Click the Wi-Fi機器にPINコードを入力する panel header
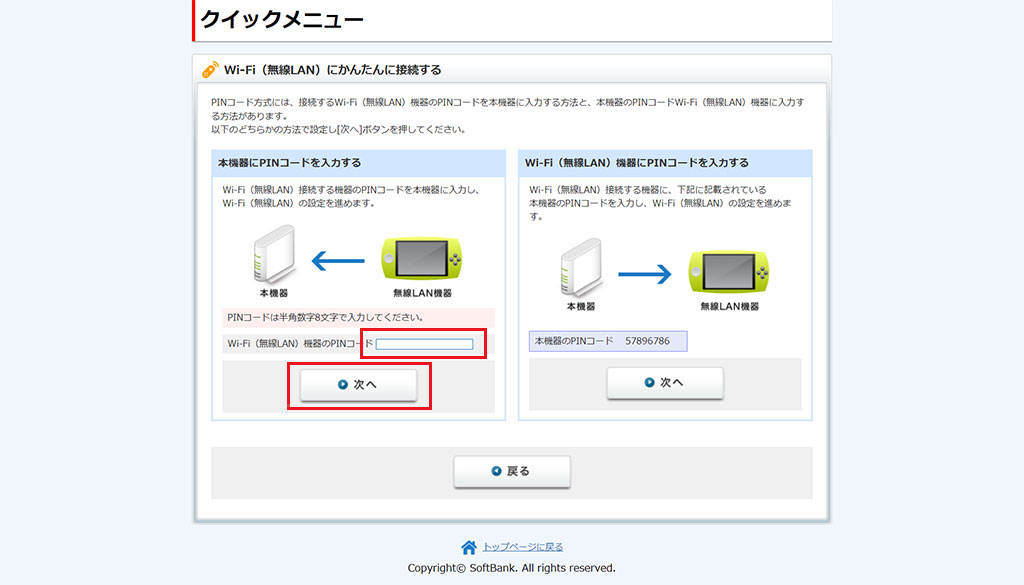This screenshot has width=1024, height=585. pyautogui.click(x=636, y=162)
